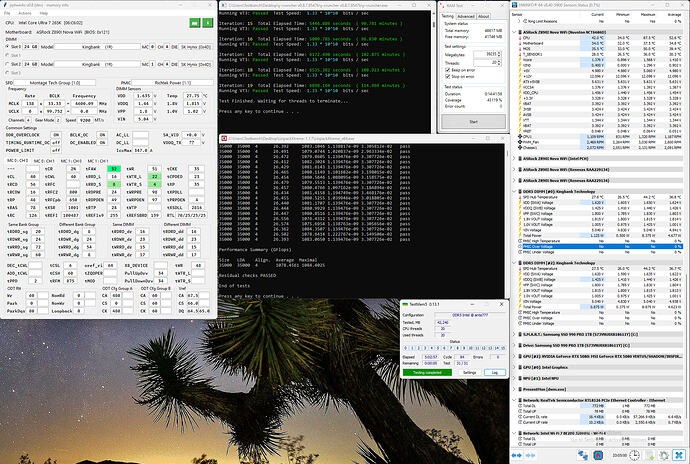Collapse the Realtek Ethernet Network group

[x=514, y=400]
